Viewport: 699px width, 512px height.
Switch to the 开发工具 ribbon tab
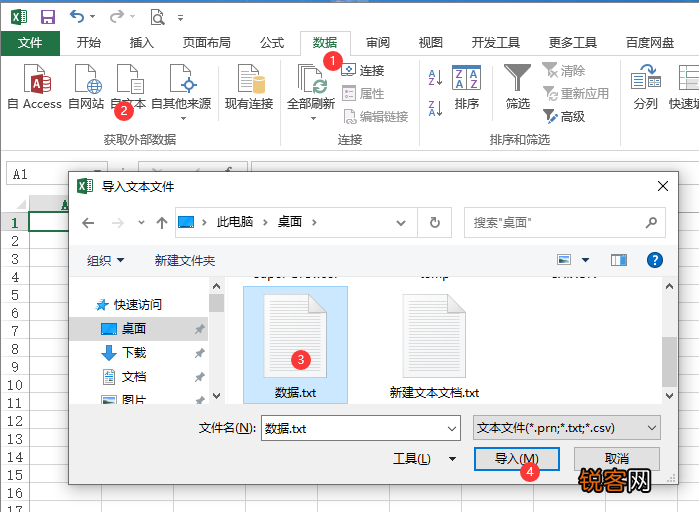pos(496,43)
